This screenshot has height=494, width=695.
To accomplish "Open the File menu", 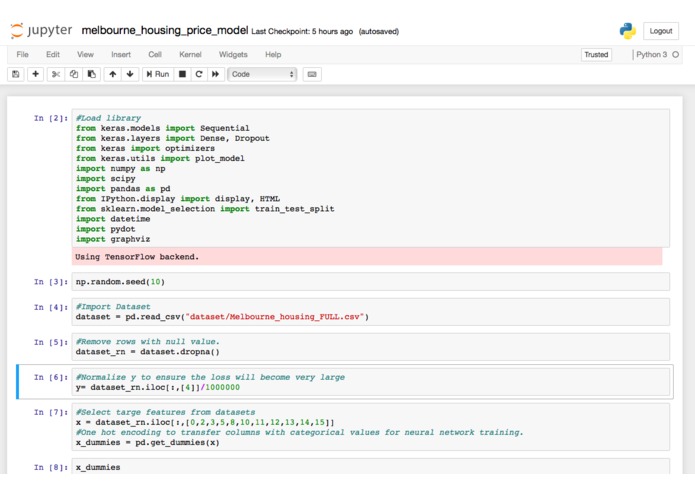I will [22, 54].
